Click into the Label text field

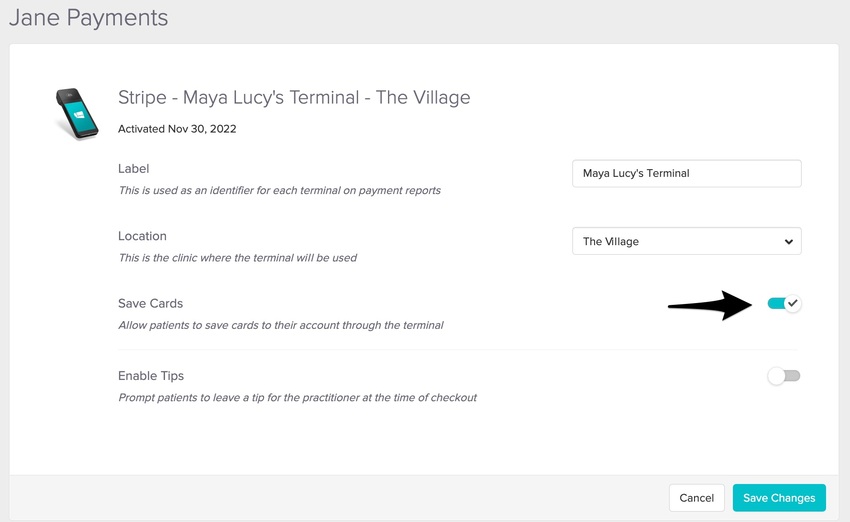(x=686, y=173)
